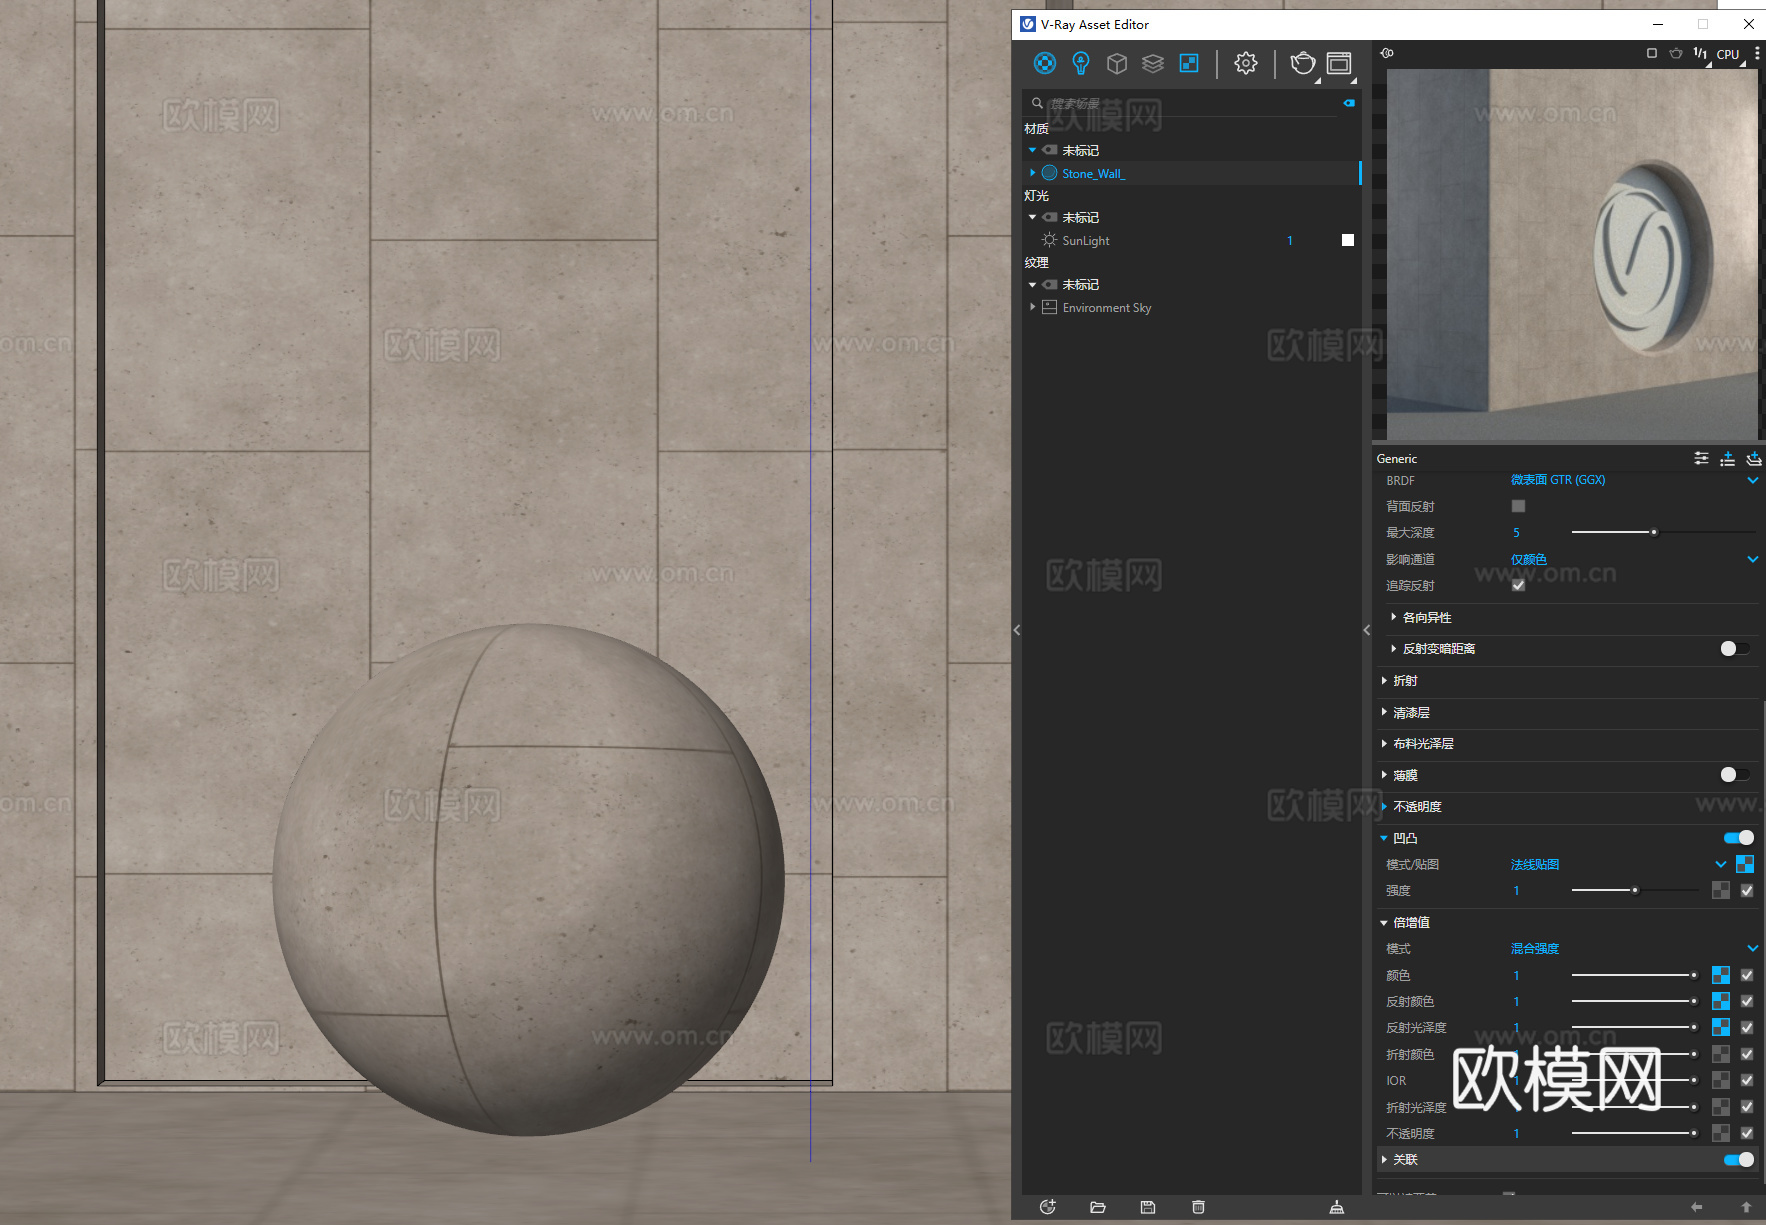Open the Lights category lightbulb icon

point(1081,64)
